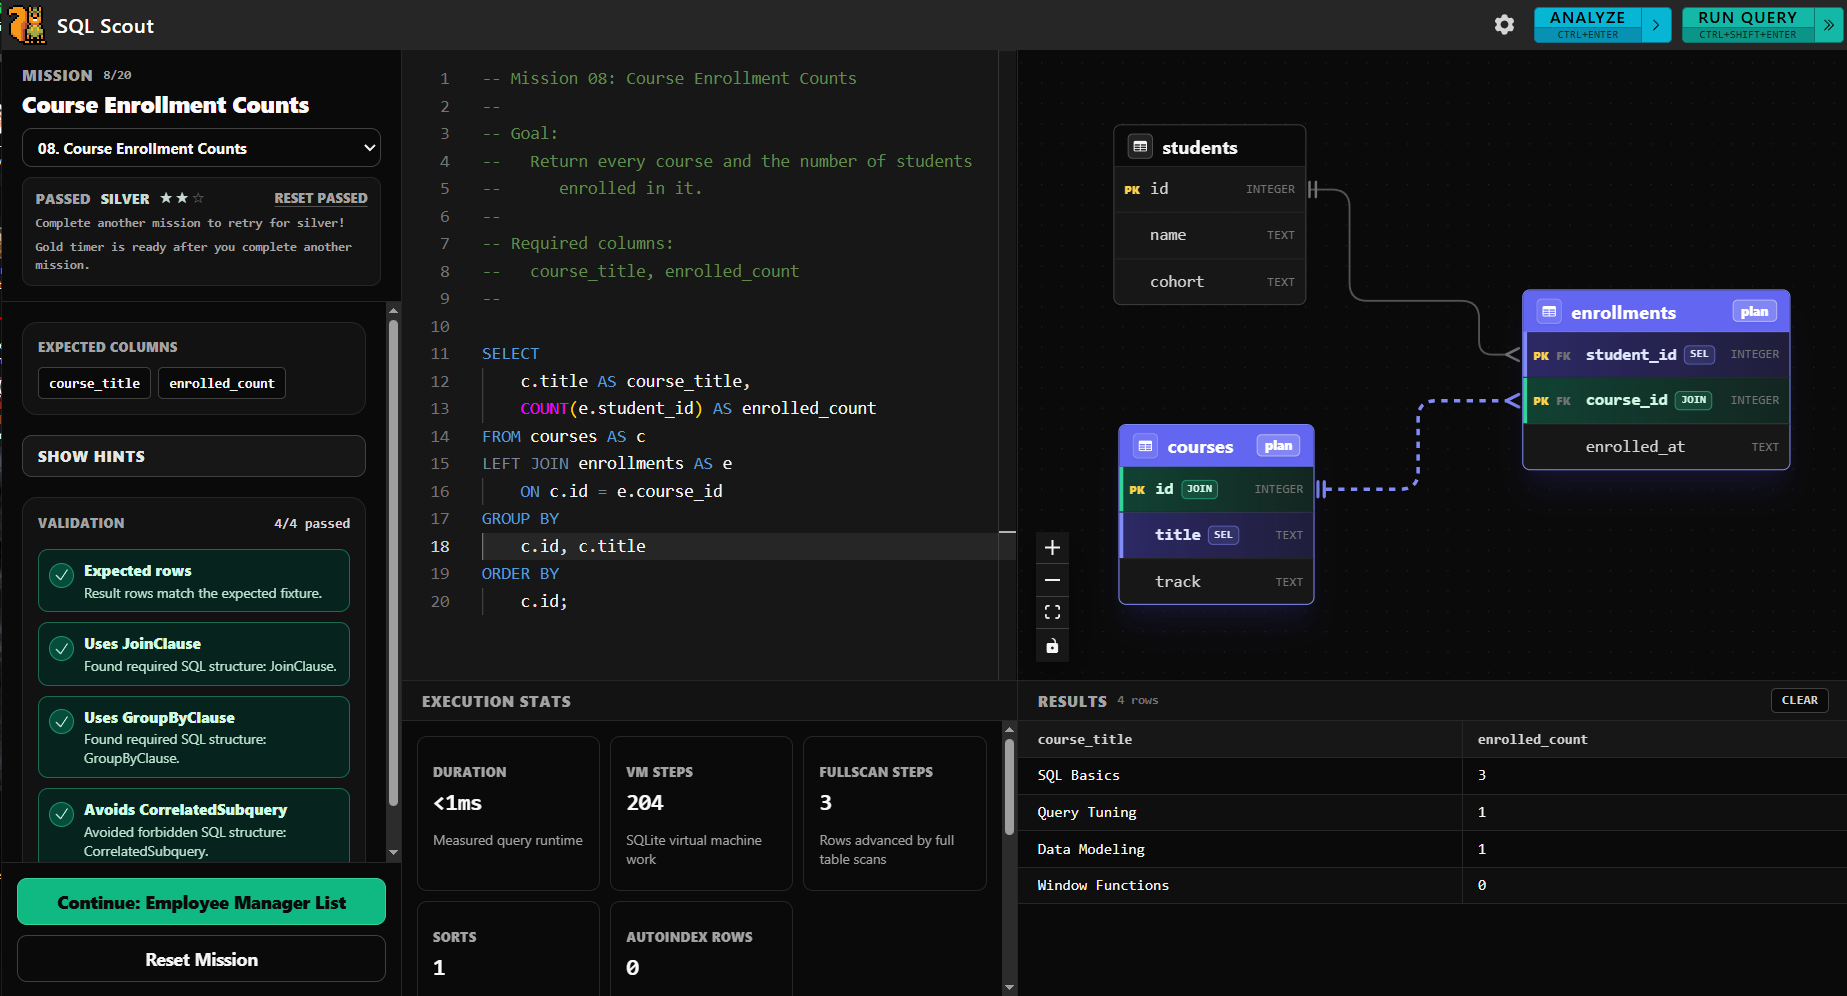This screenshot has height=996, width=1847.
Task: Click line number 11 in editor gutter
Action: tap(440, 354)
